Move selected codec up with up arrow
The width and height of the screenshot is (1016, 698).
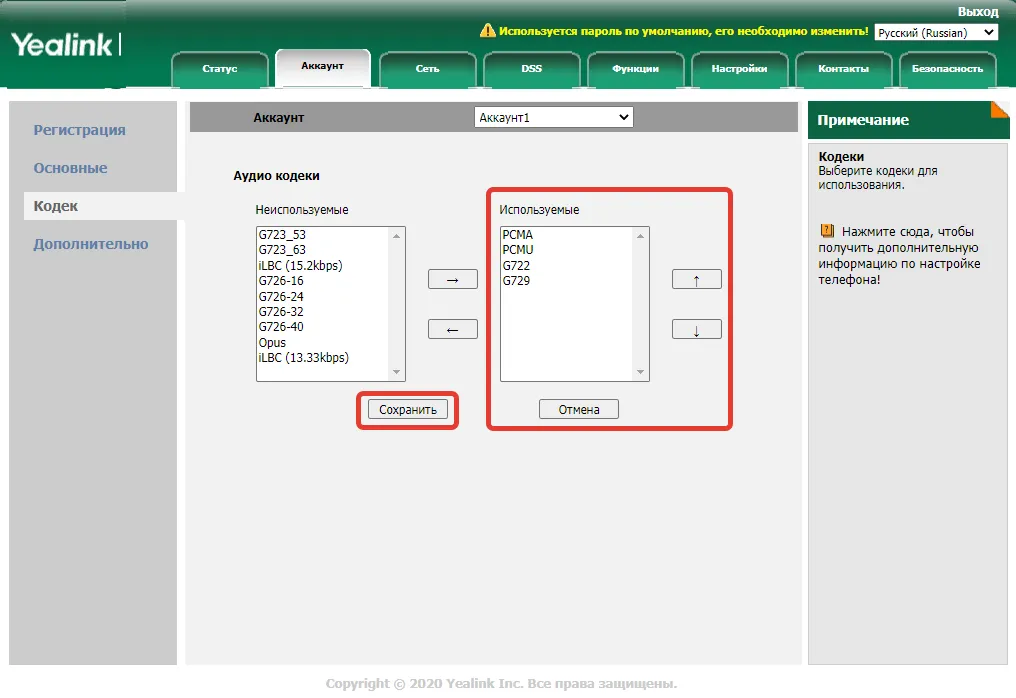697,279
